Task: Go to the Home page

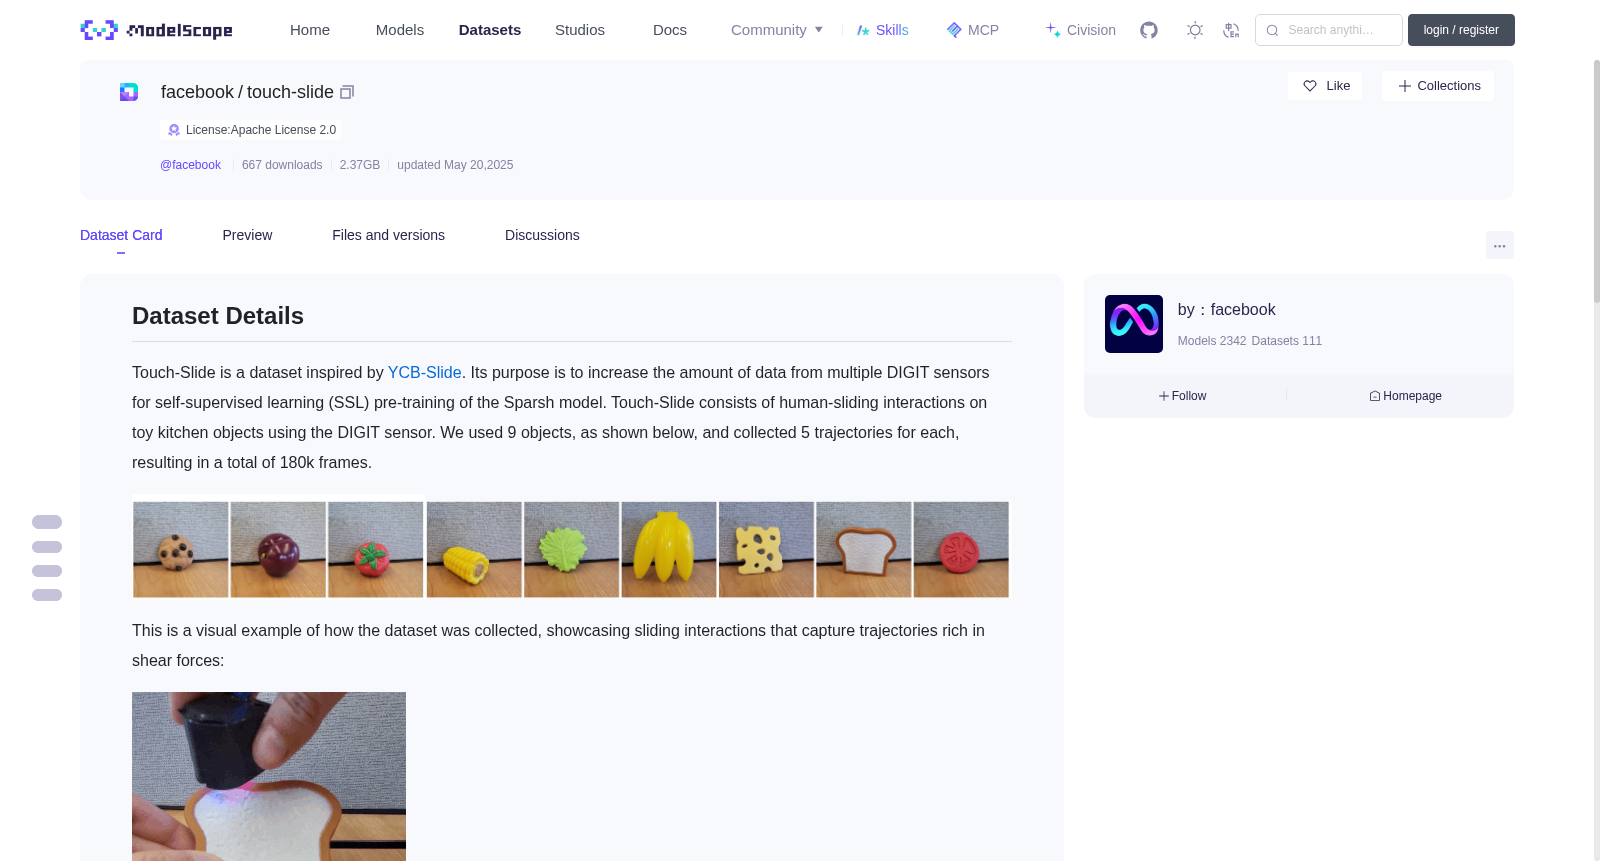Action: [x=310, y=30]
